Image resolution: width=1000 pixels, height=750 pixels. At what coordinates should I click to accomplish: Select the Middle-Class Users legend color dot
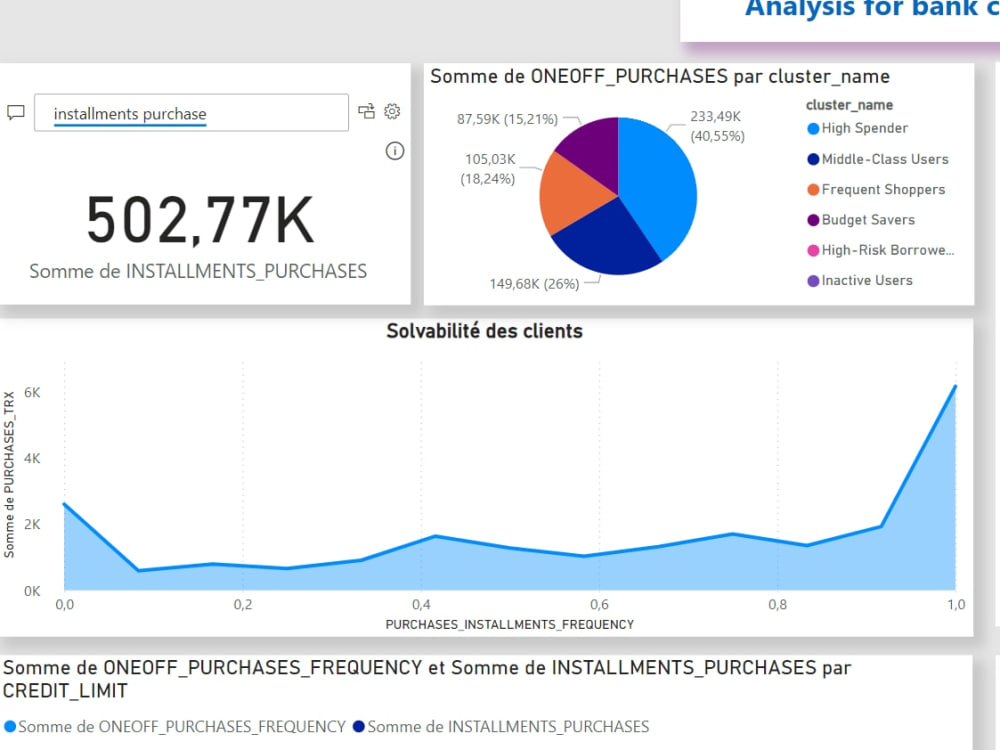[x=813, y=159]
